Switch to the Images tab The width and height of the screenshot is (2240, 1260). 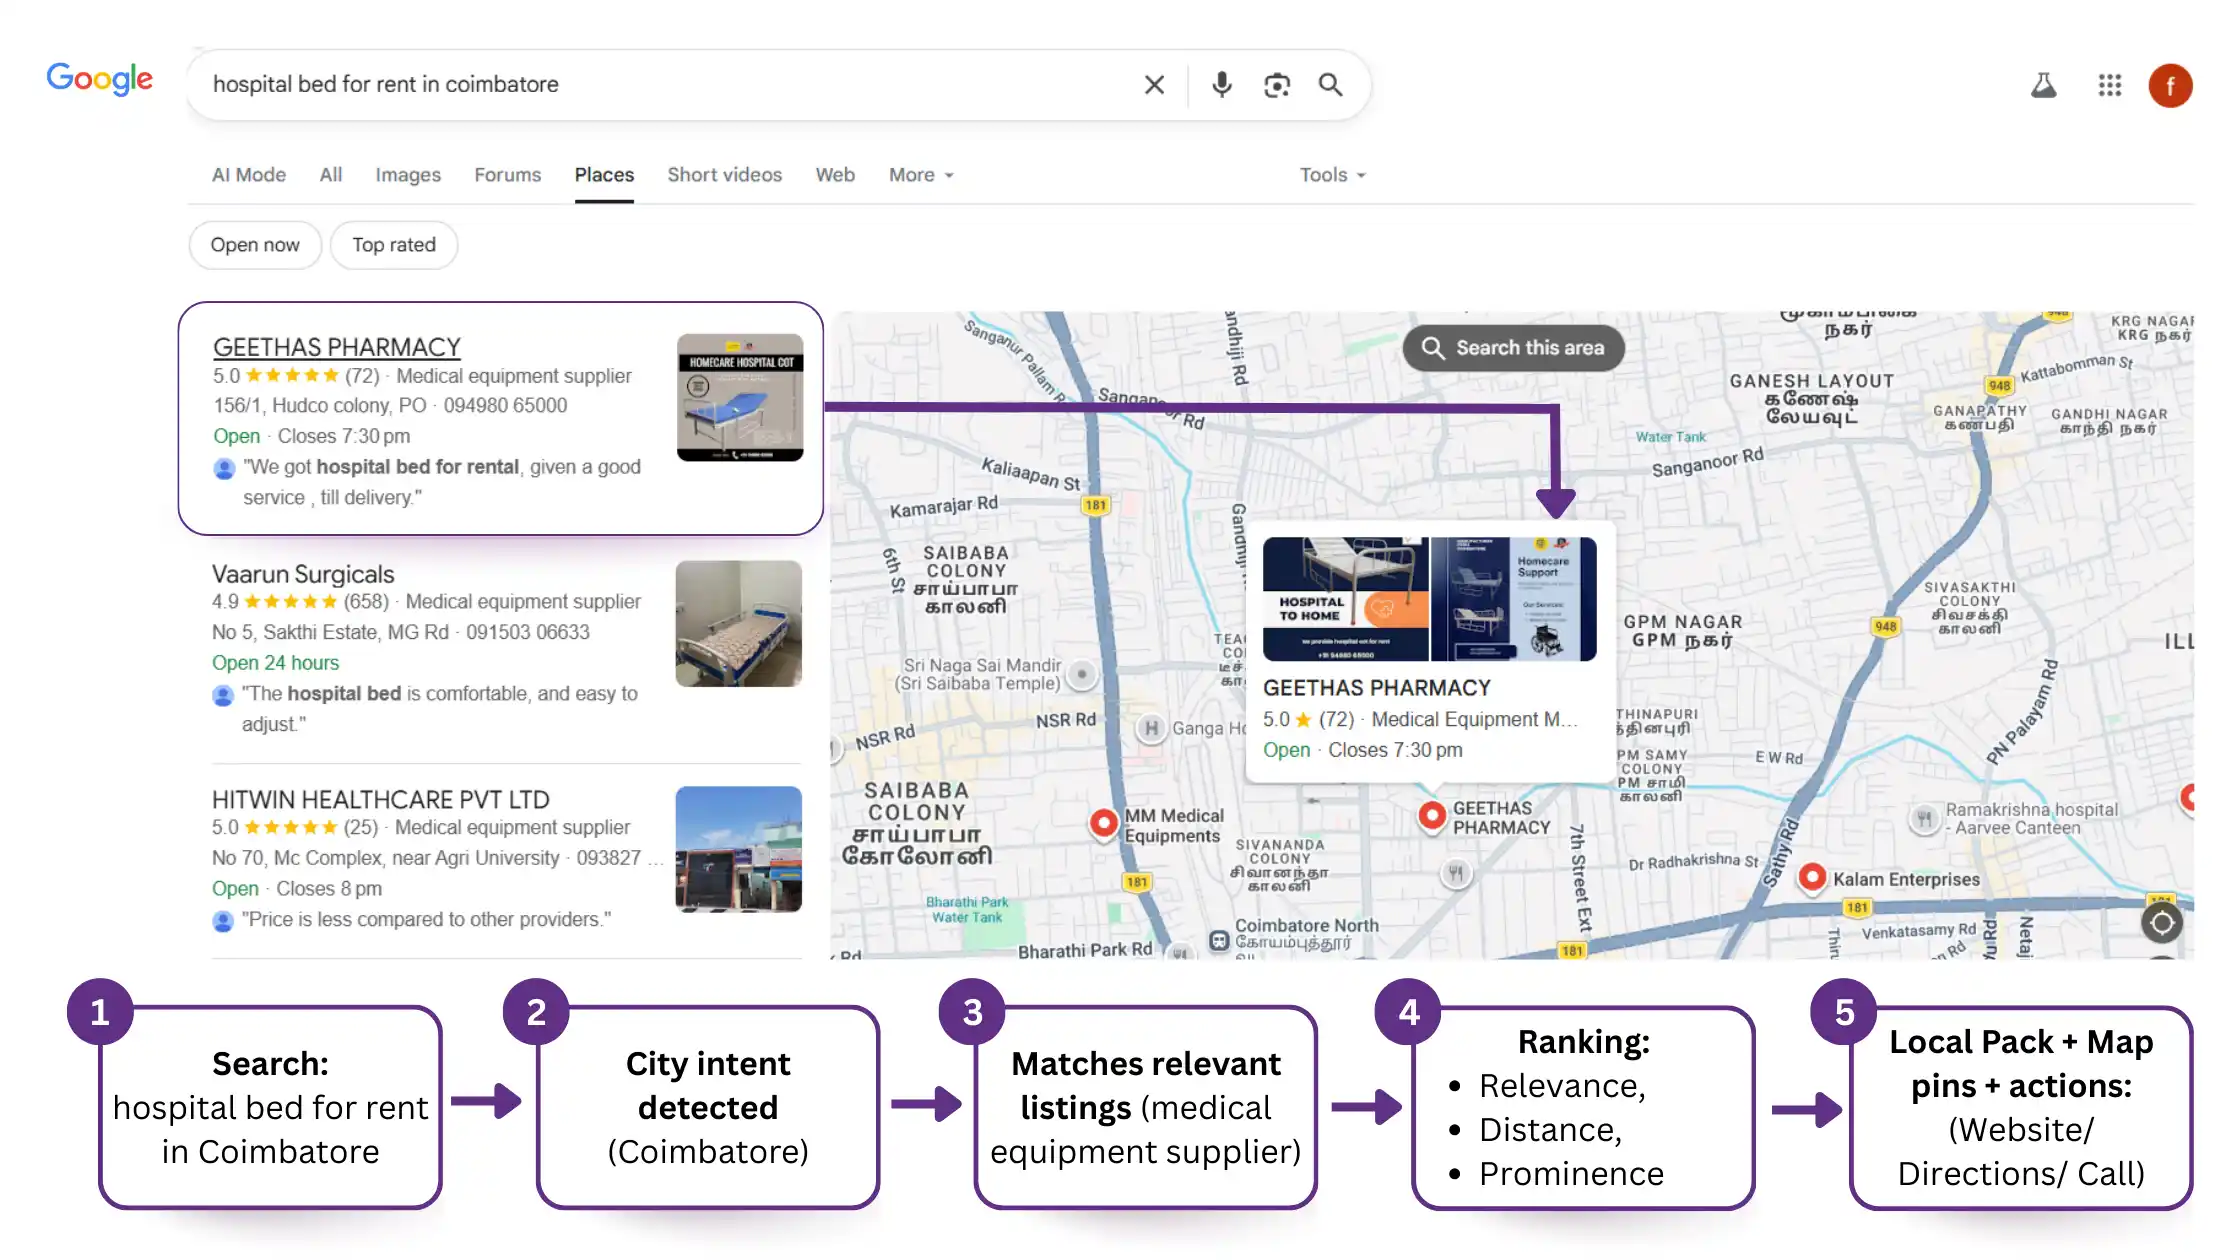[x=408, y=174]
